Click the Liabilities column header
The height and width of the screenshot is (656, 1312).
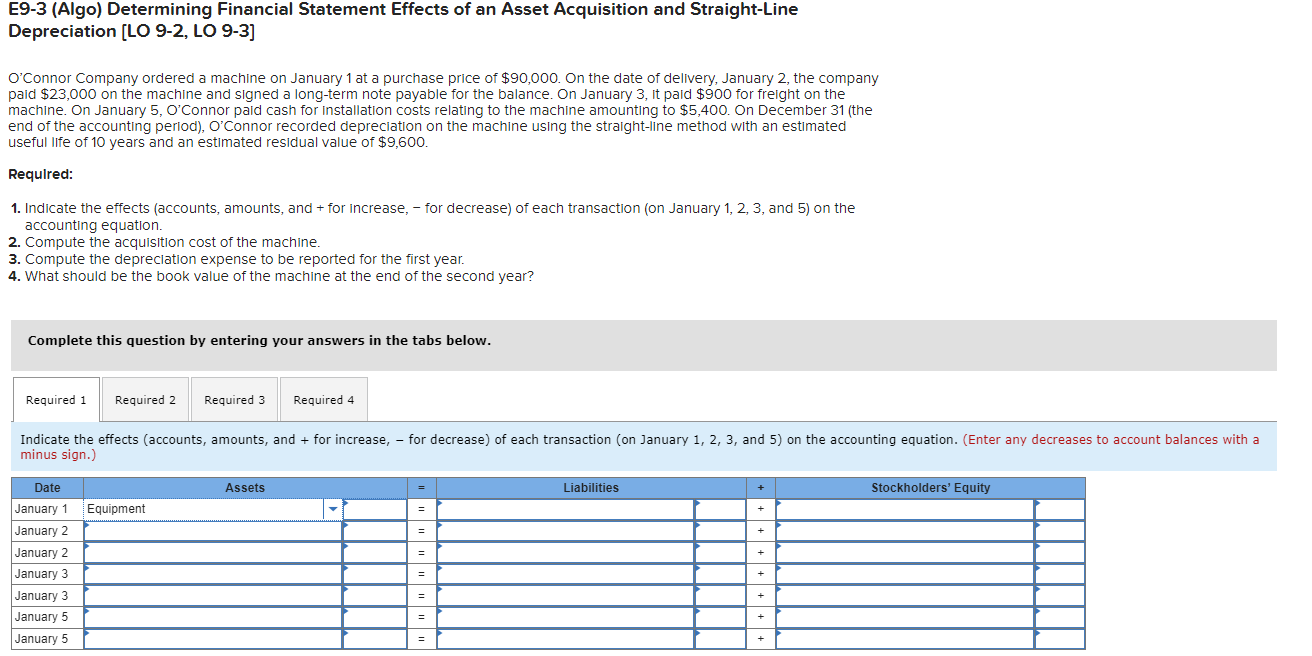coord(592,487)
